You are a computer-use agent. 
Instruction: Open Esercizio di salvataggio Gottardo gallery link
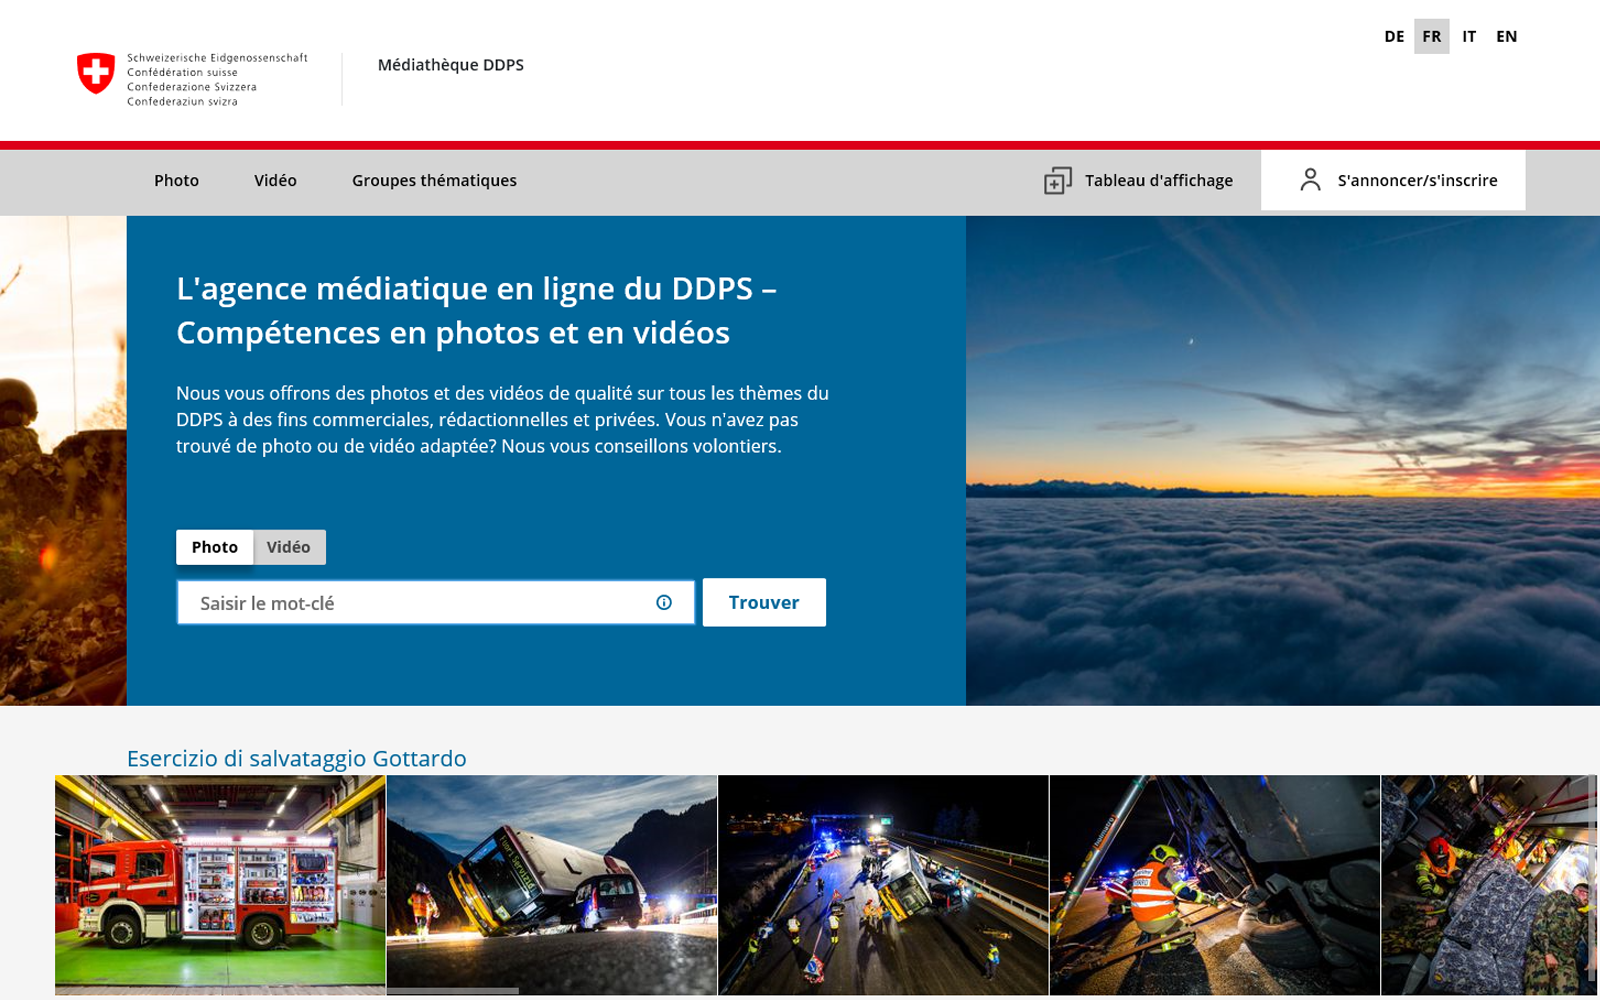coord(296,758)
